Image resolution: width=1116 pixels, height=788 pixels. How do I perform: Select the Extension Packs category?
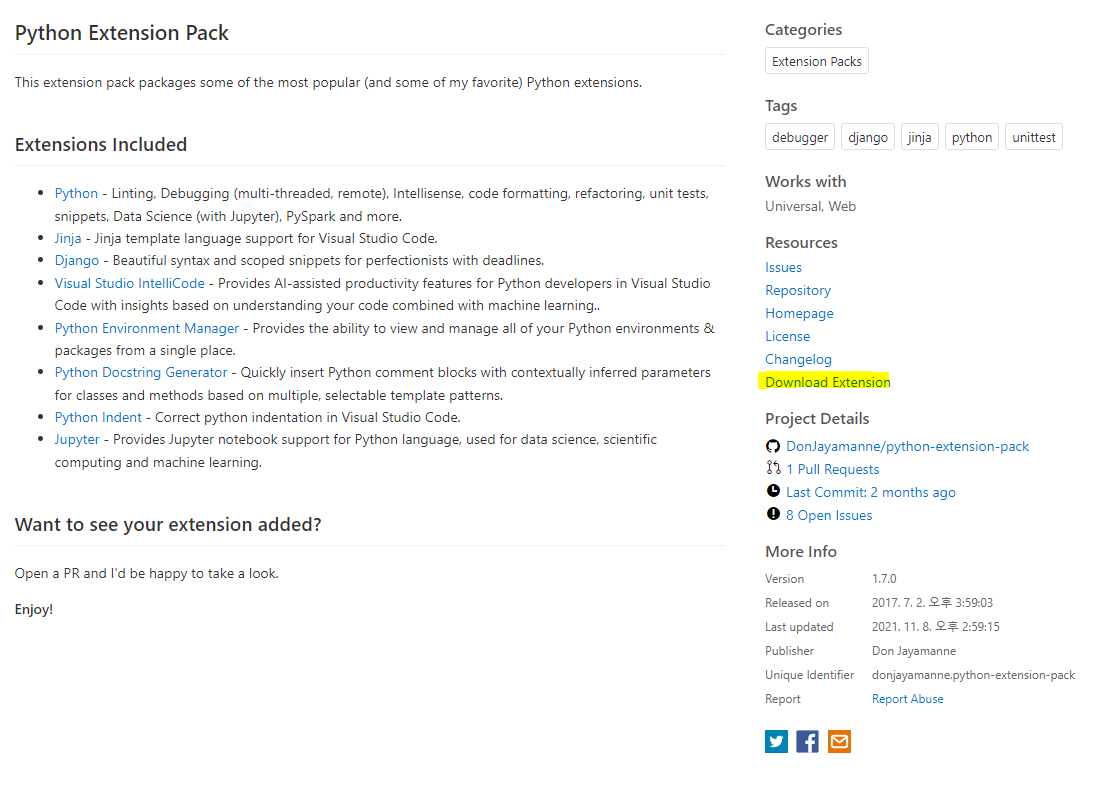[816, 61]
